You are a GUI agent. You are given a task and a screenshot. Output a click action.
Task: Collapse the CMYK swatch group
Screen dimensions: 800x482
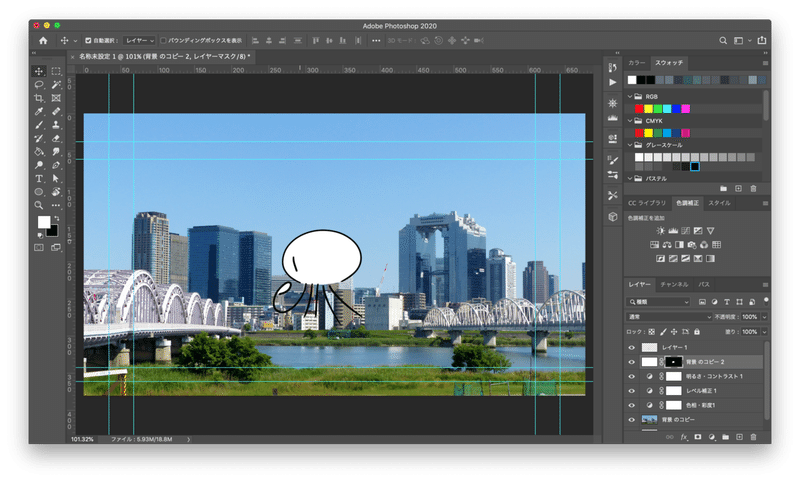pos(630,121)
